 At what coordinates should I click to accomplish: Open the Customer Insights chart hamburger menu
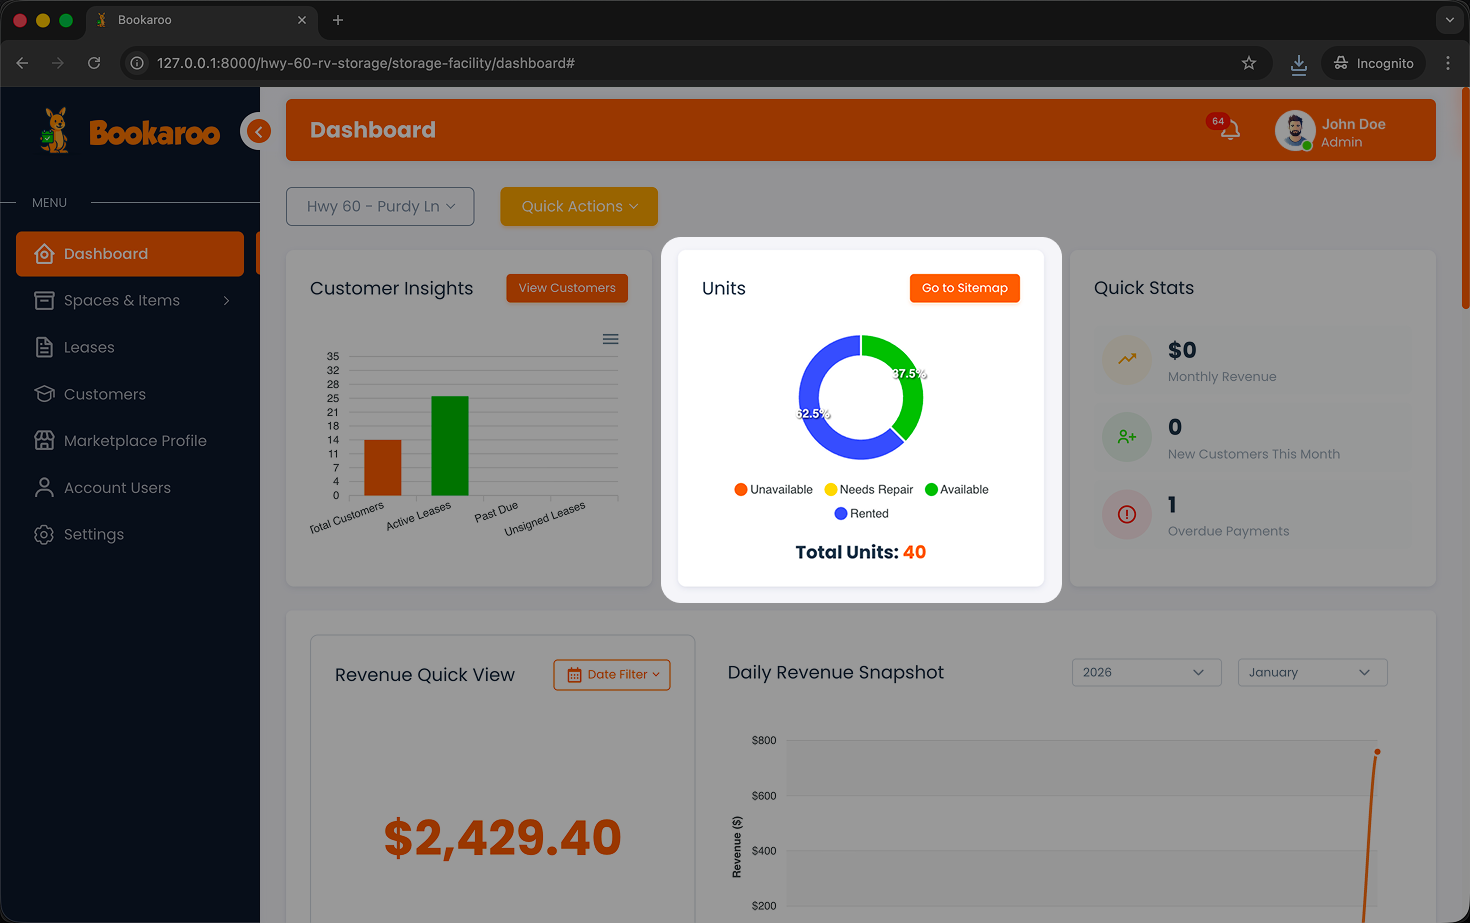click(610, 339)
